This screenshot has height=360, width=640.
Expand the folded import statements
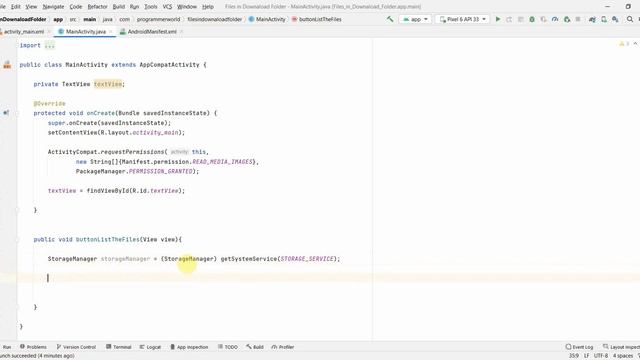[49, 45]
